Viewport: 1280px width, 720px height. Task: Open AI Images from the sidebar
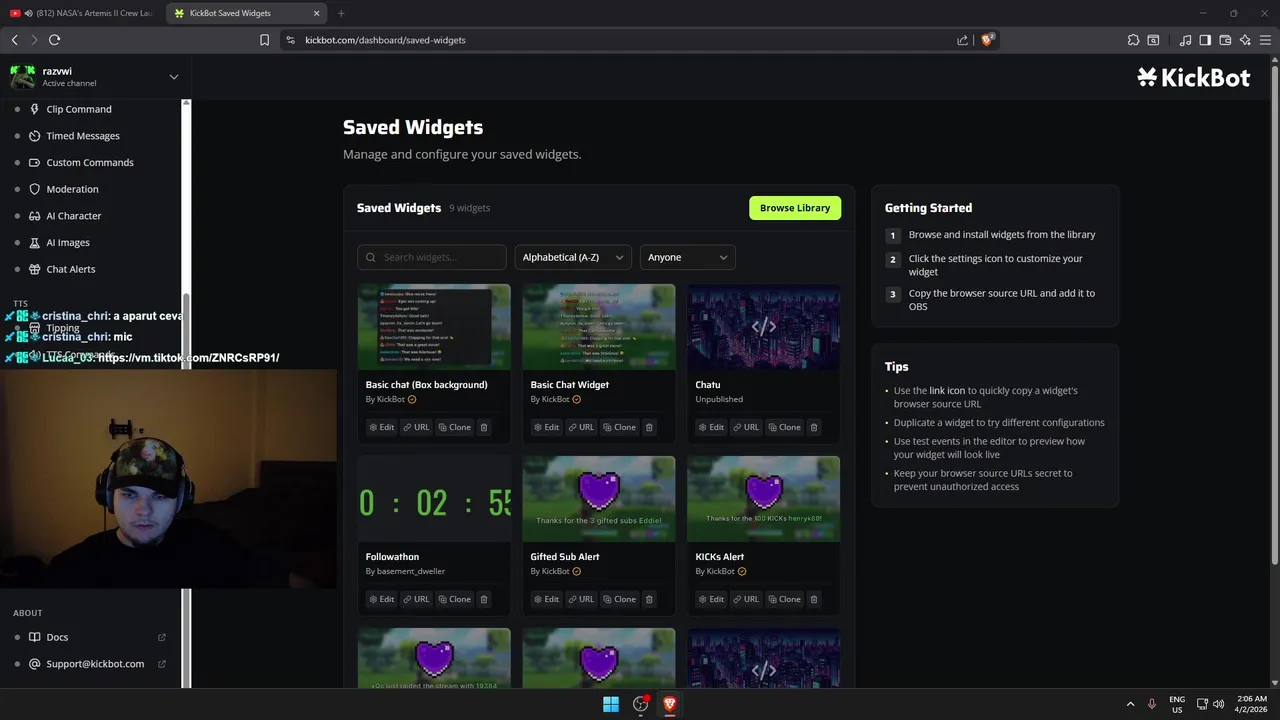(68, 242)
